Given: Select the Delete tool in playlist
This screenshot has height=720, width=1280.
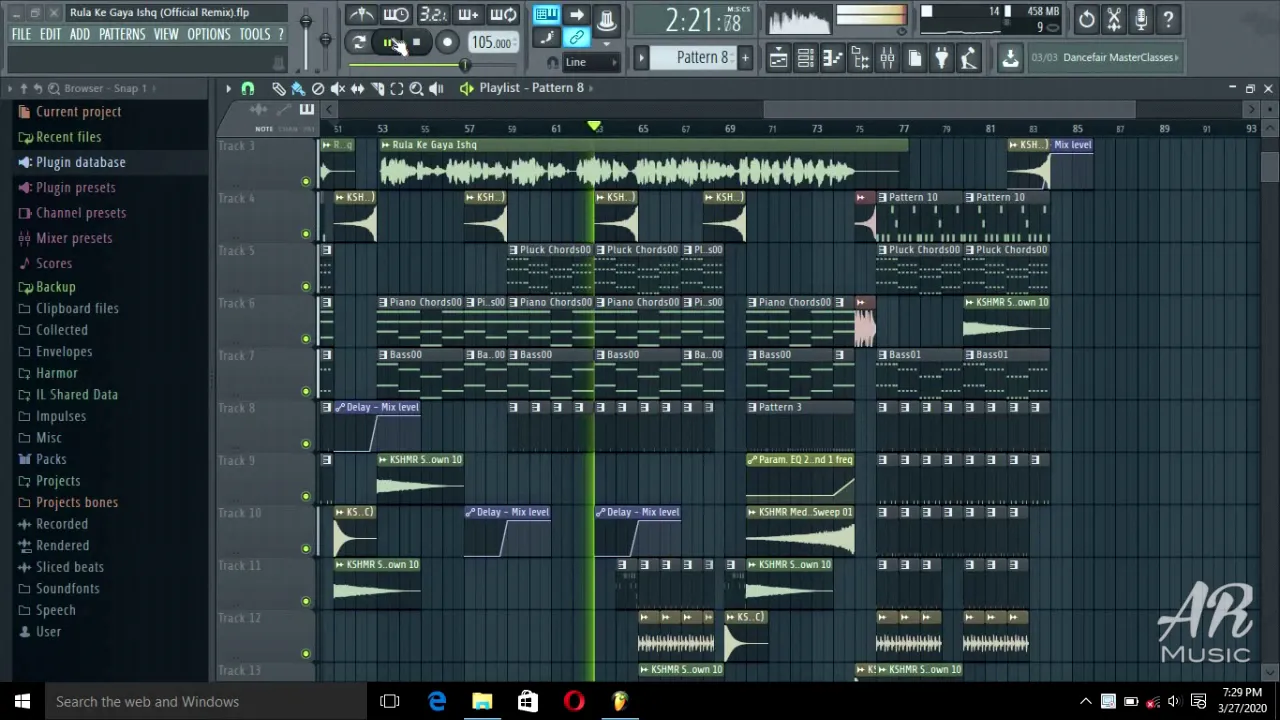Looking at the screenshot, I should pos(318,88).
